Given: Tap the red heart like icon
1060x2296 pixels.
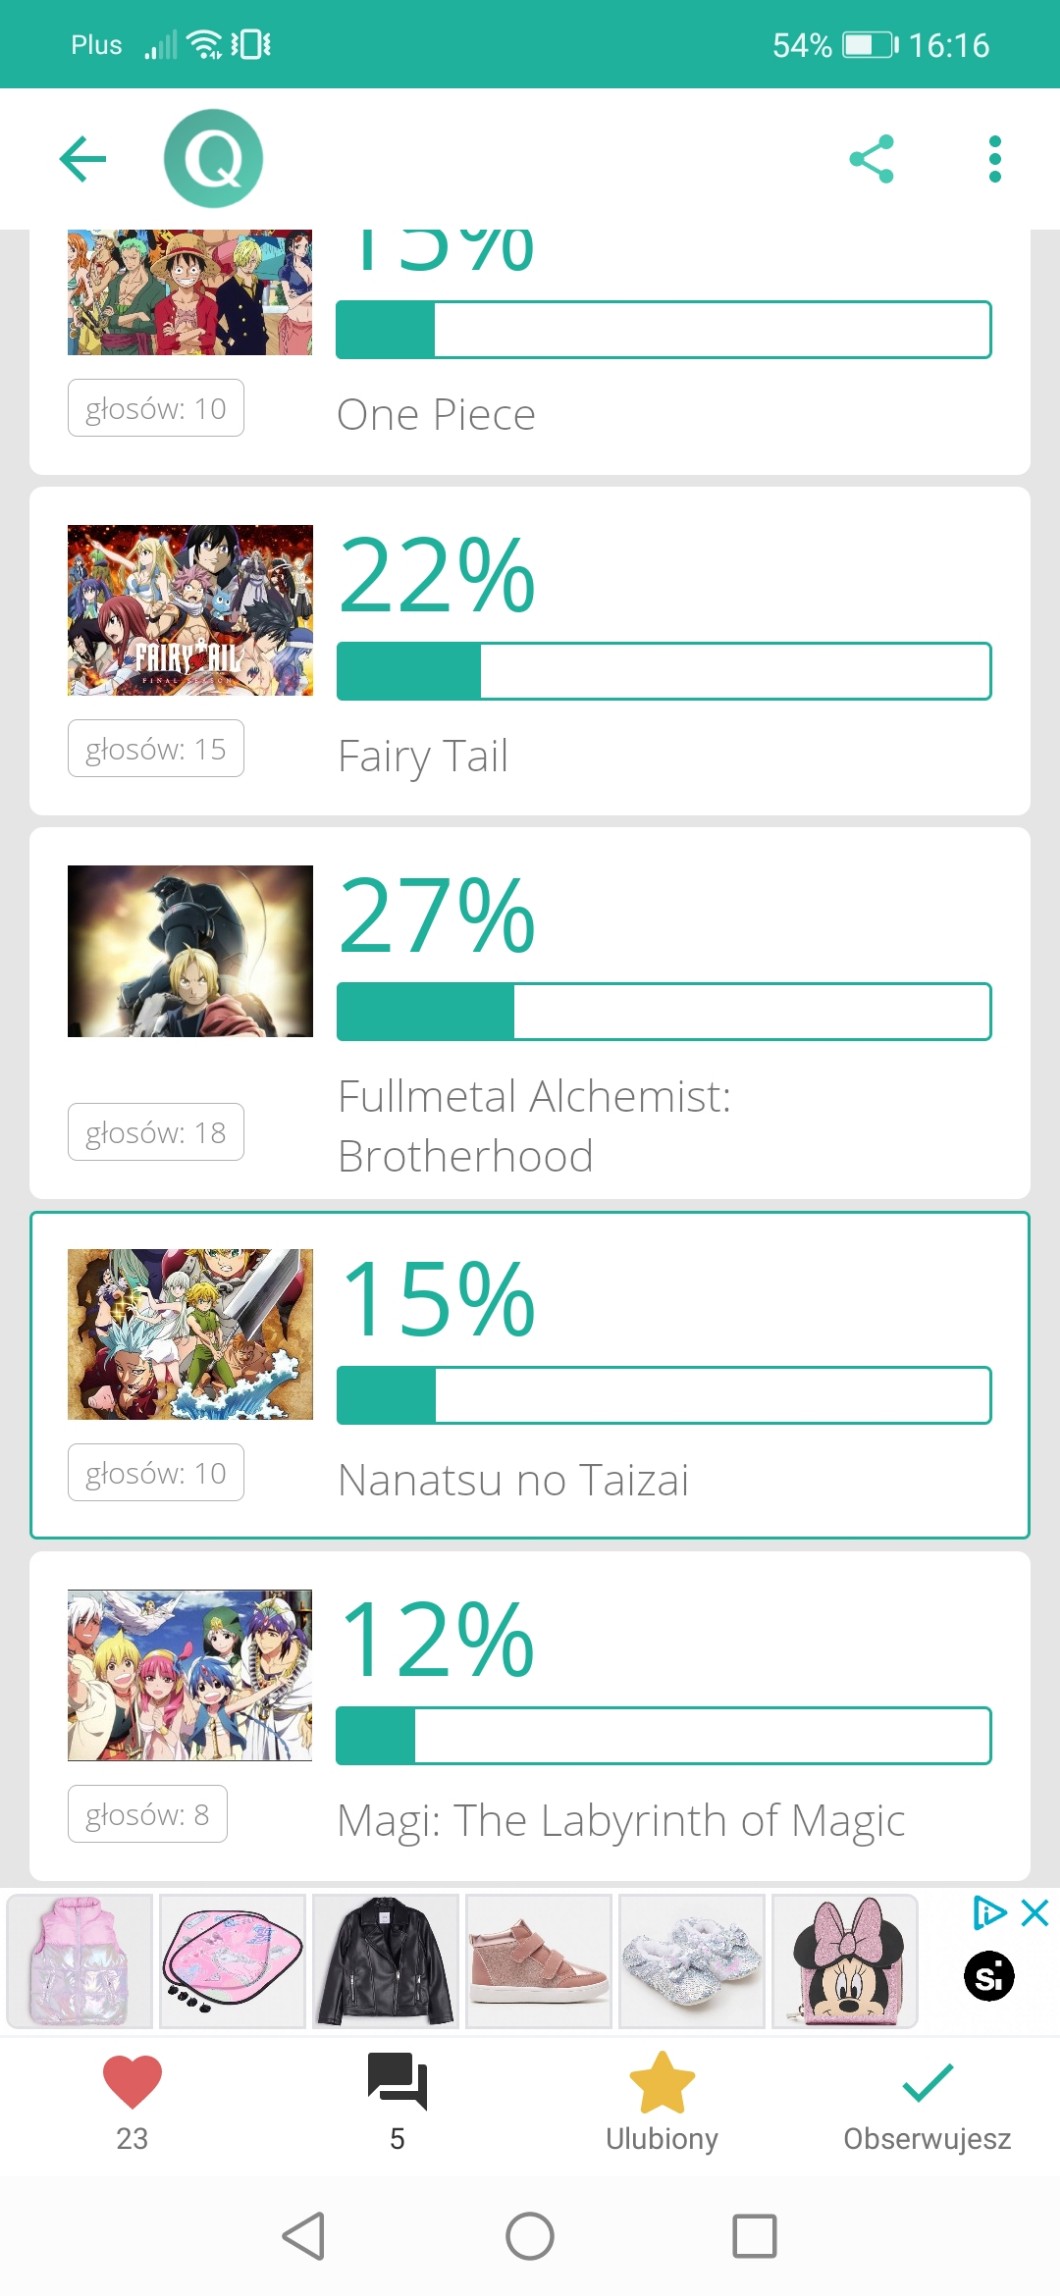Looking at the screenshot, I should (x=132, y=2084).
